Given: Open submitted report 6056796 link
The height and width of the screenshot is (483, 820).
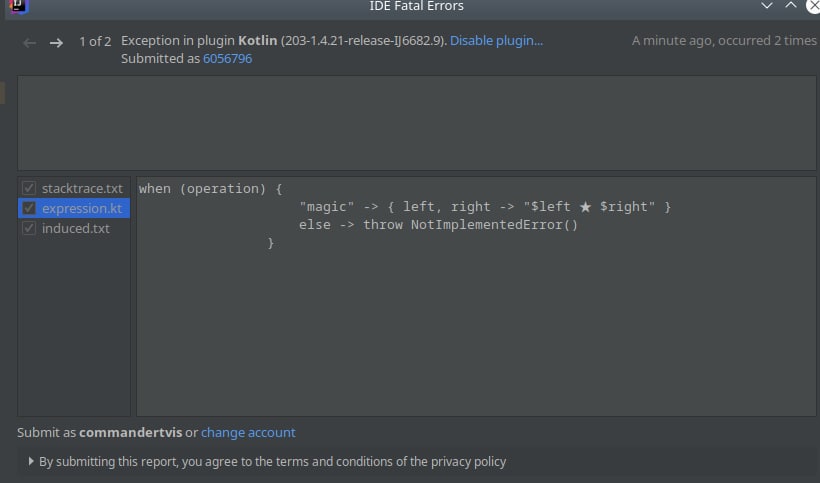Looking at the screenshot, I should (x=227, y=59).
